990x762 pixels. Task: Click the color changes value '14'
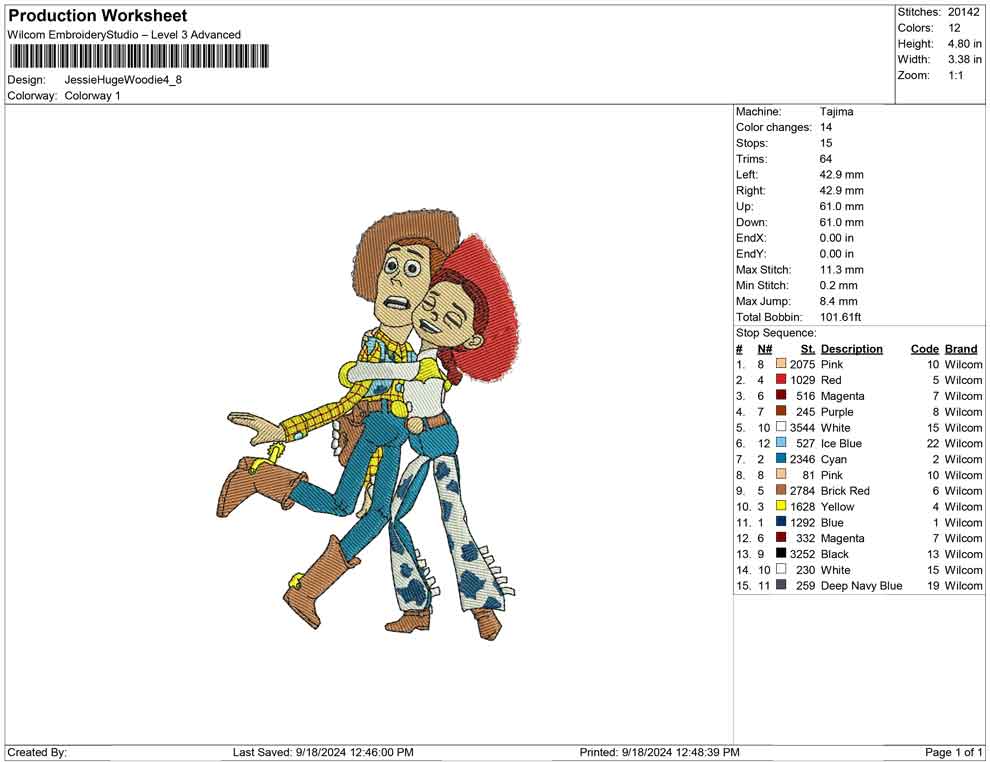[x=826, y=128]
